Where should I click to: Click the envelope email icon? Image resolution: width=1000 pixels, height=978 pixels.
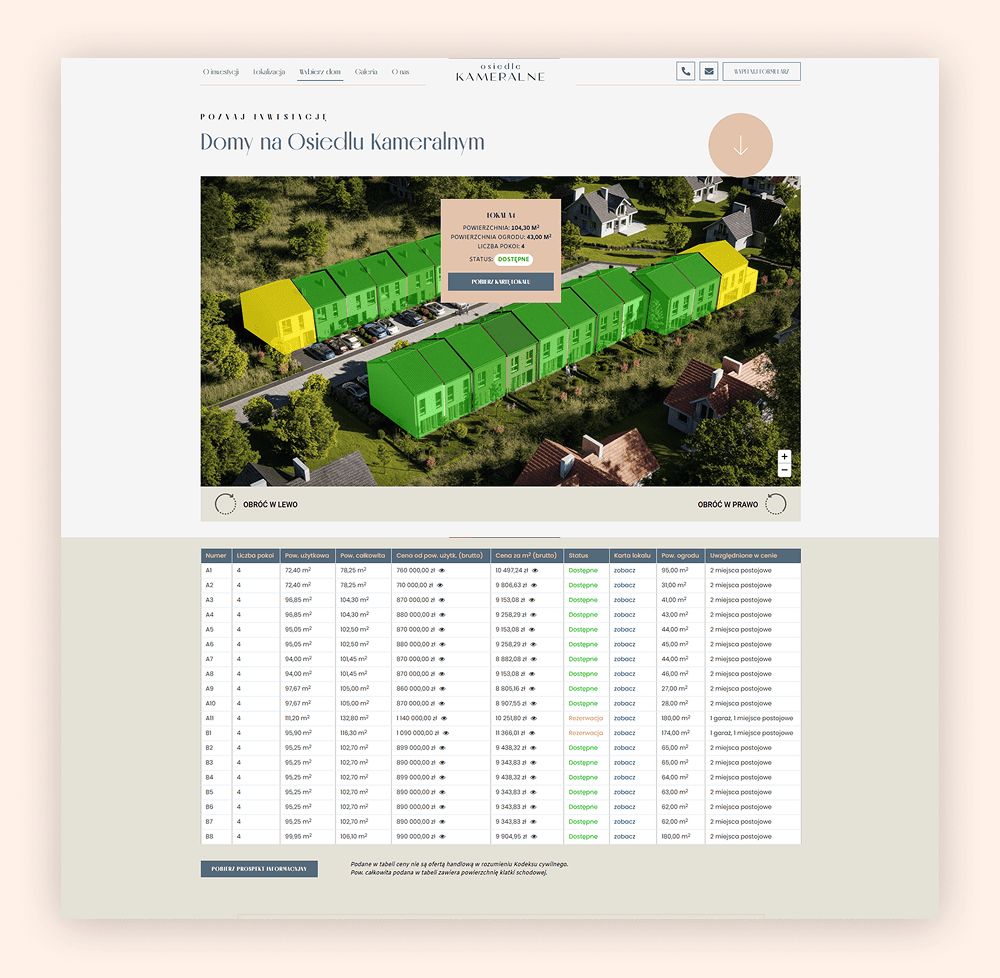[709, 71]
